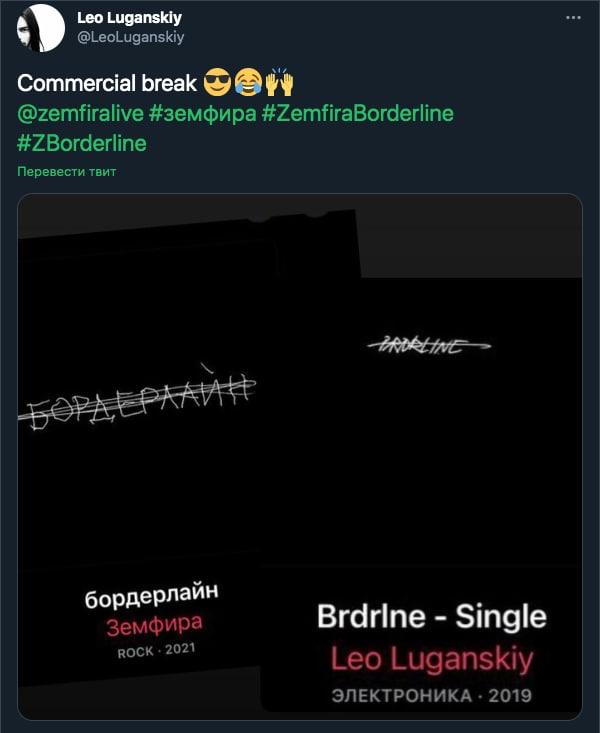600x733 pixels.
Task: Click the raised hands emoji
Action: point(279,82)
